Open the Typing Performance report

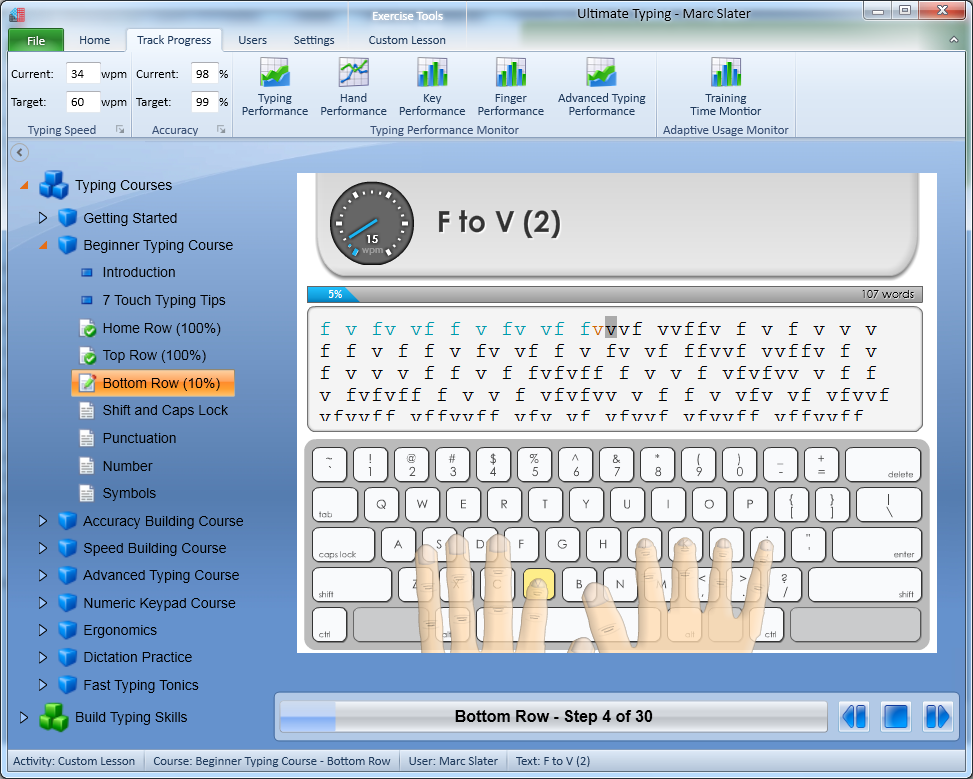pos(274,88)
